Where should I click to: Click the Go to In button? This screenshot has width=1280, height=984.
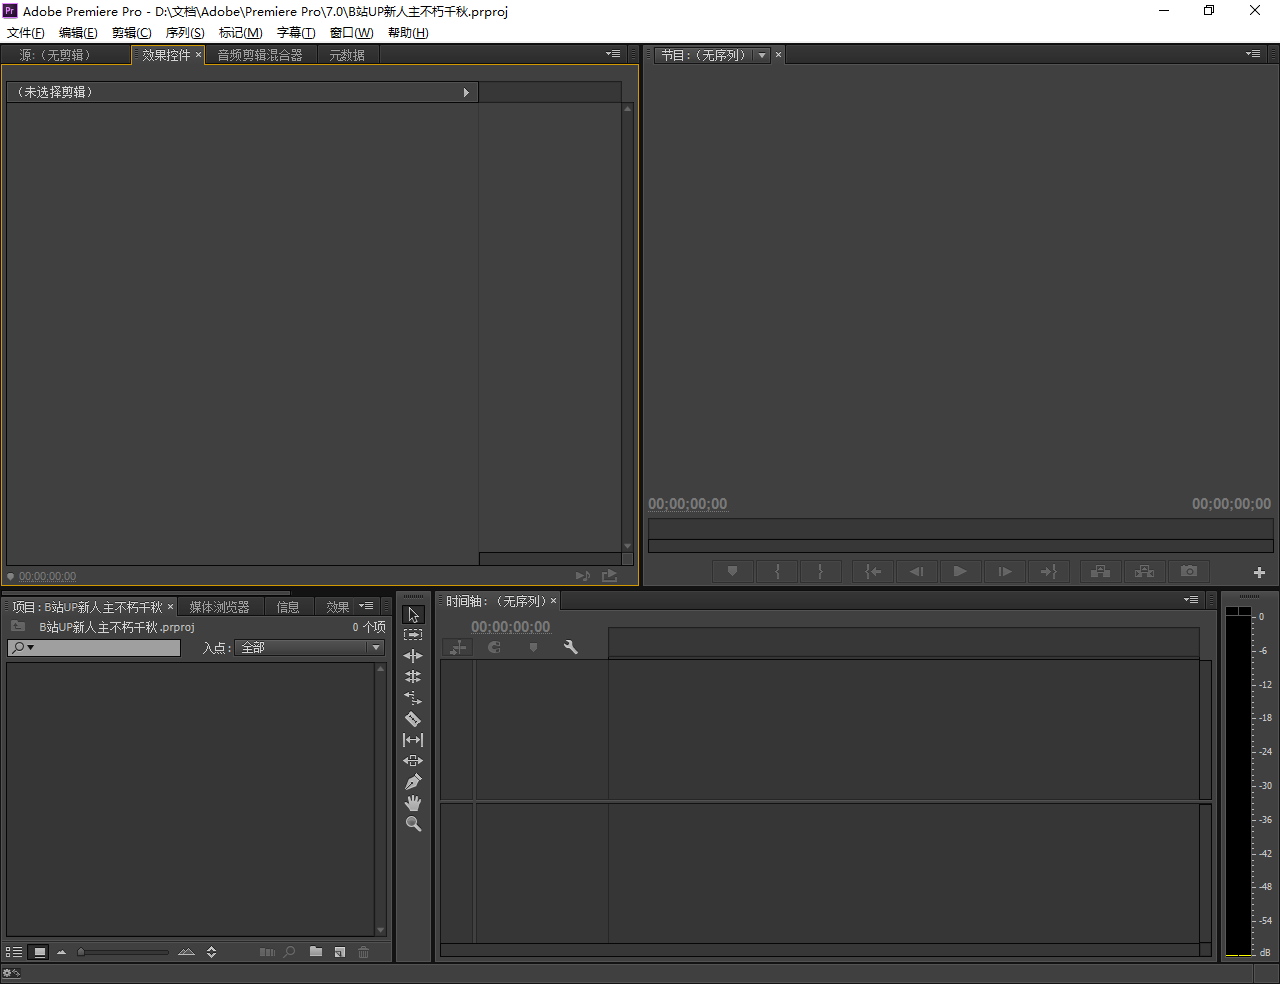pyautogui.click(x=873, y=571)
